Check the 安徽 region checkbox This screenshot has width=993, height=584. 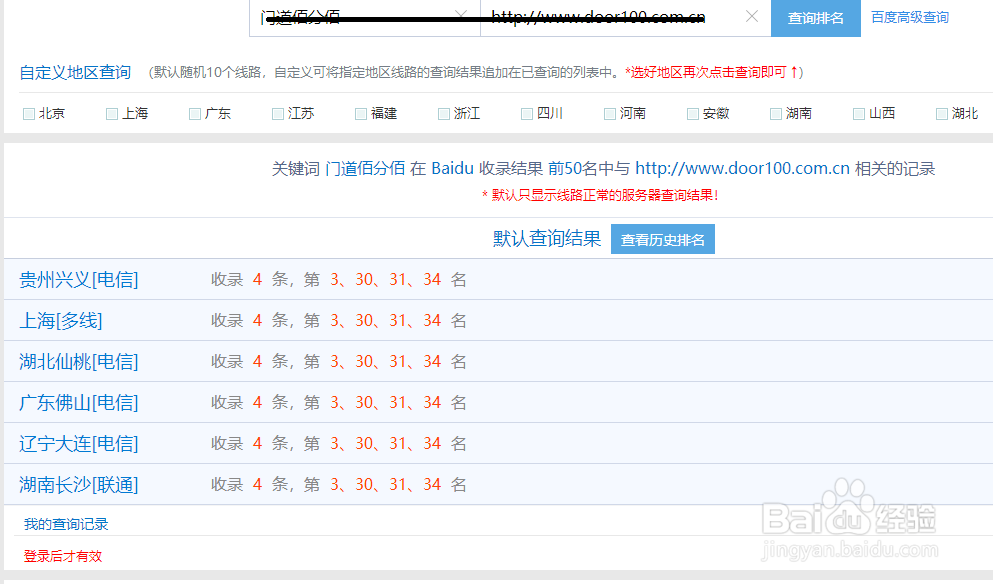coord(692,114)
